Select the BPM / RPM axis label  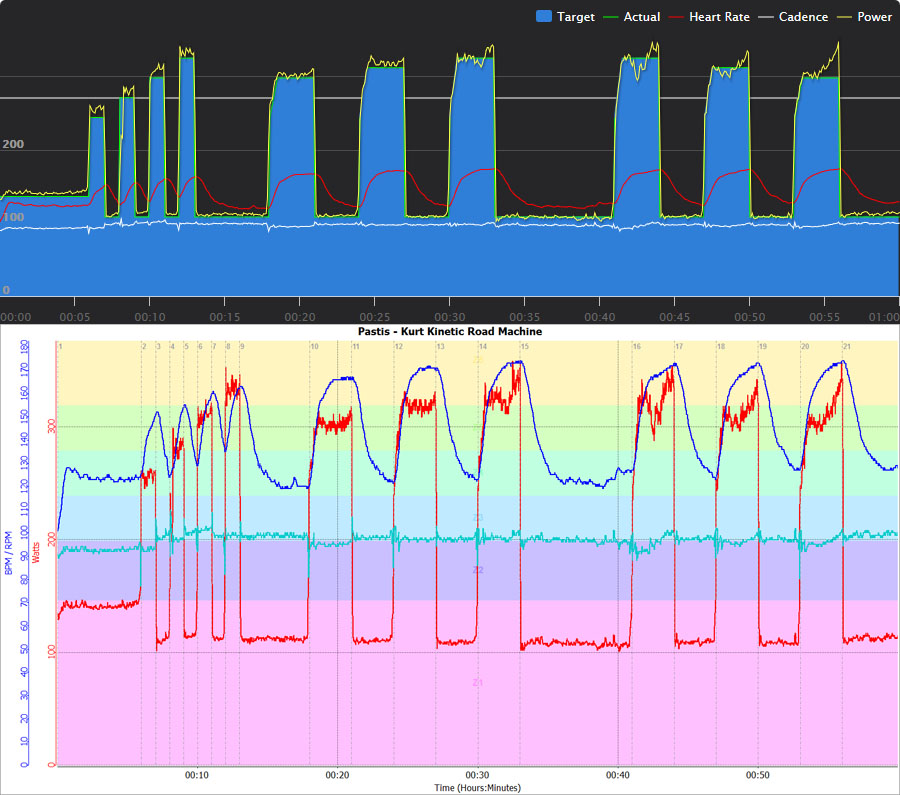click(x=9, y=552)
